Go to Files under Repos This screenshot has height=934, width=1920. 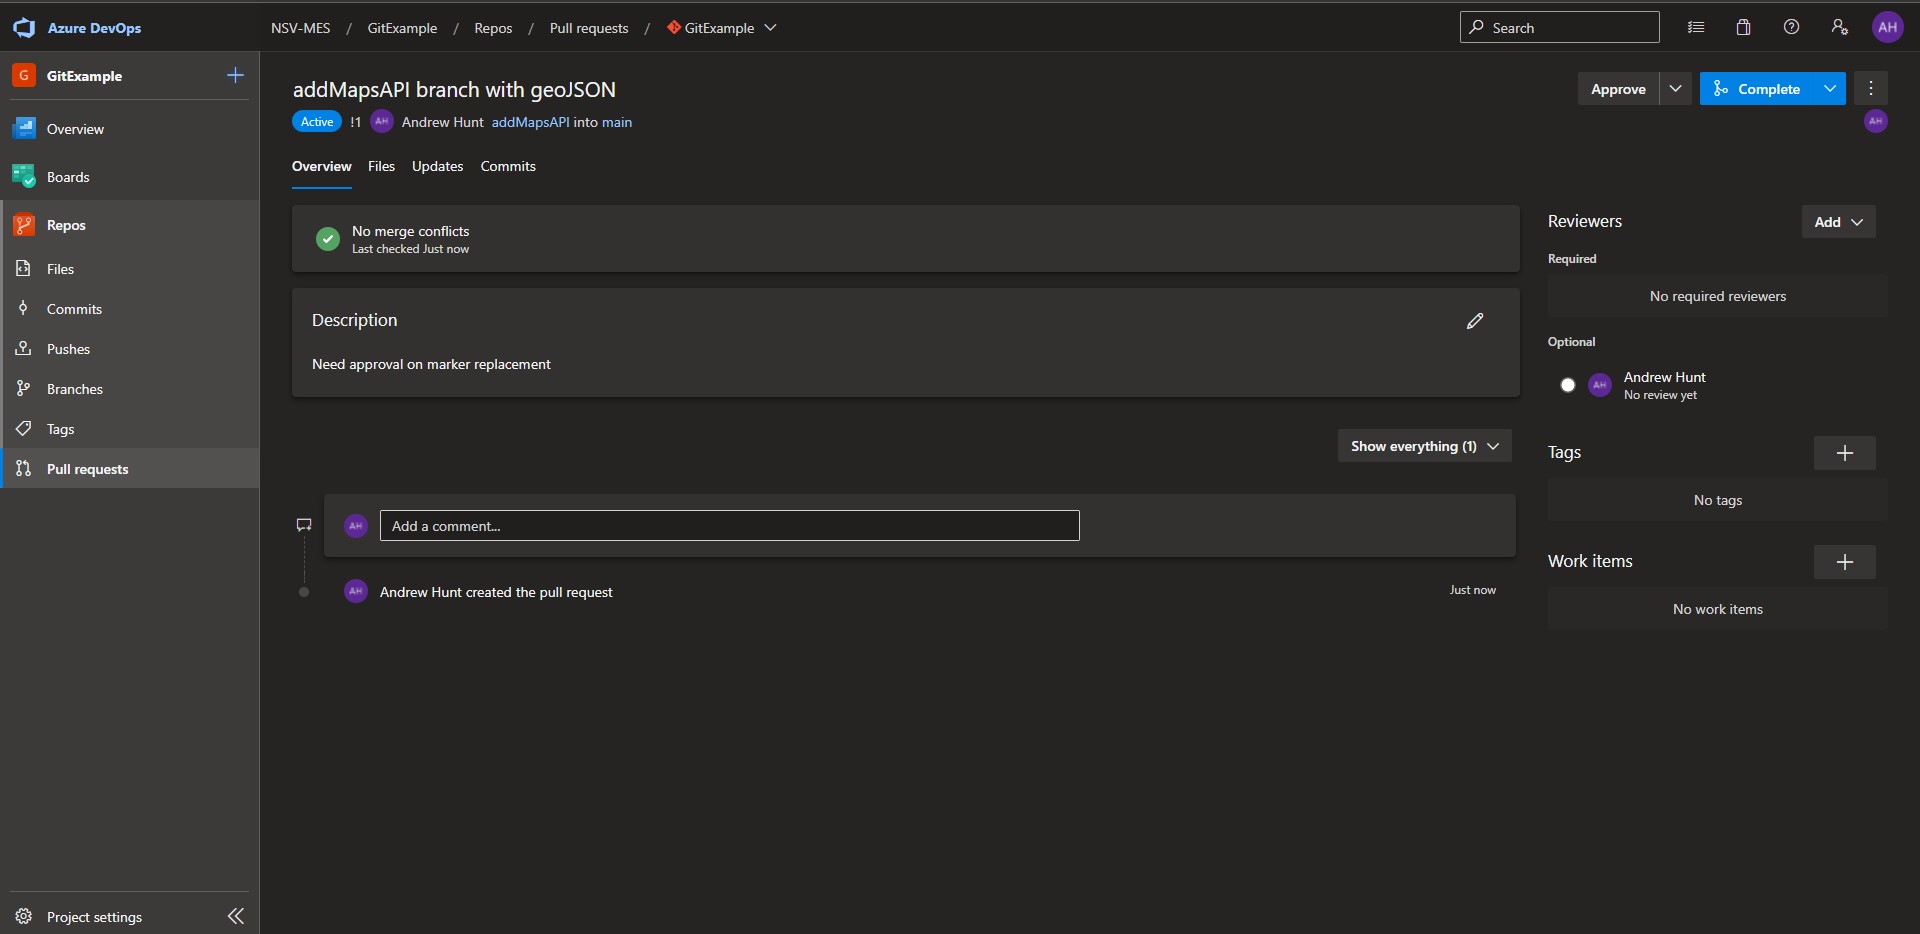(x=130, y=269)
